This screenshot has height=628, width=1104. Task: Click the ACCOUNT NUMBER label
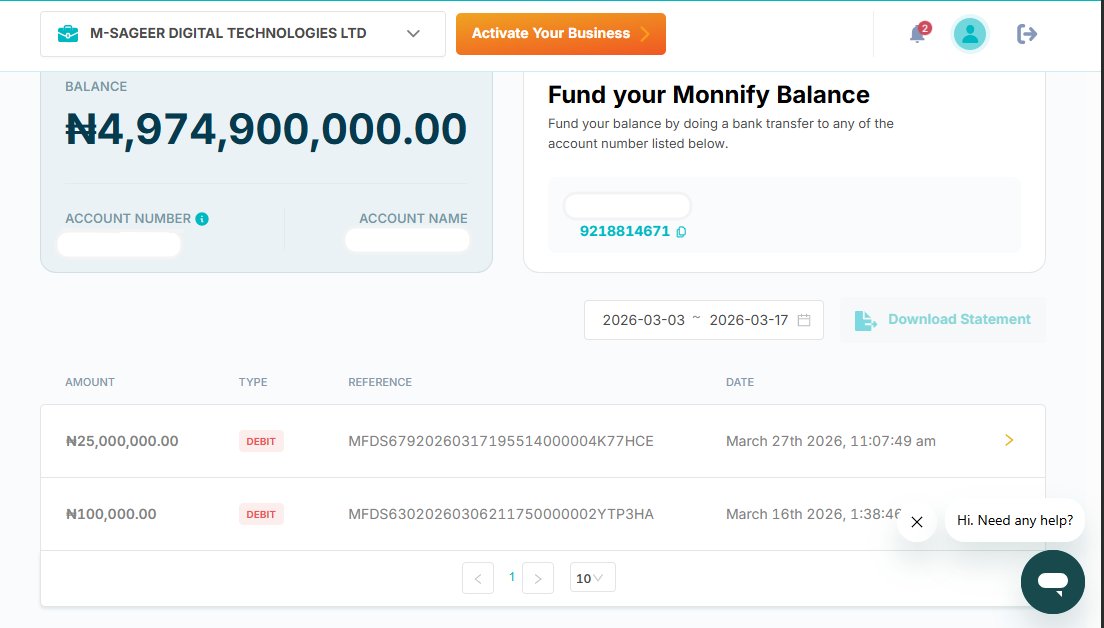(128, 219)
